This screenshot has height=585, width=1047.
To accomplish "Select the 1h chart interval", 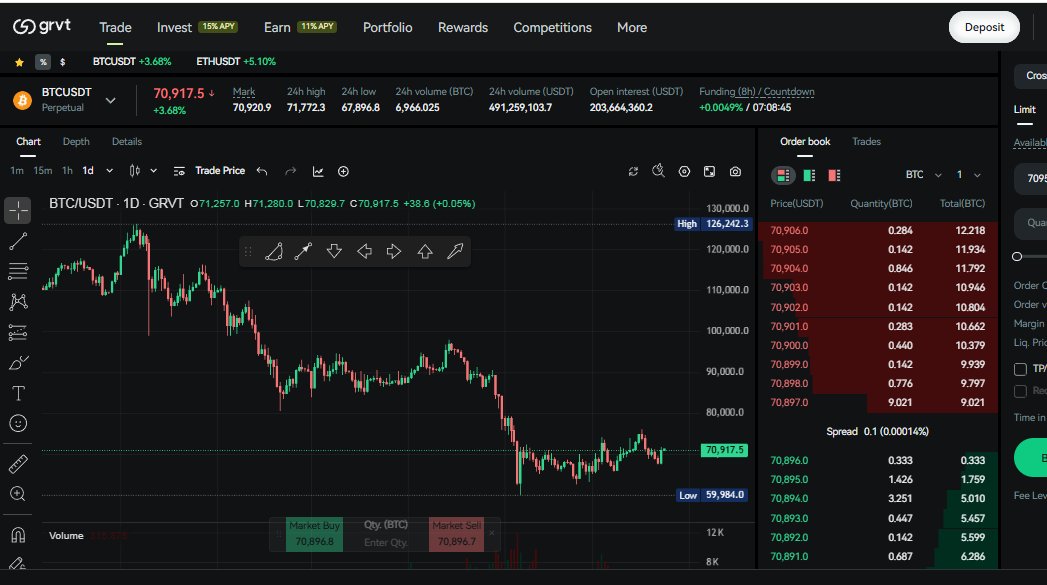I will pos(67,171).
